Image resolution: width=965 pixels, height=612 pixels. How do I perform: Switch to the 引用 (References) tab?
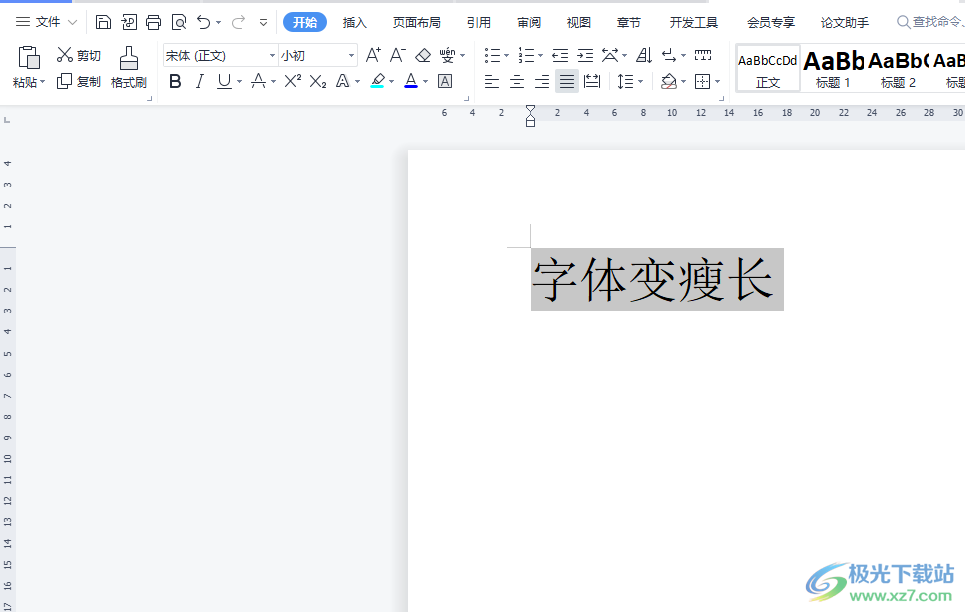[478, 23]
